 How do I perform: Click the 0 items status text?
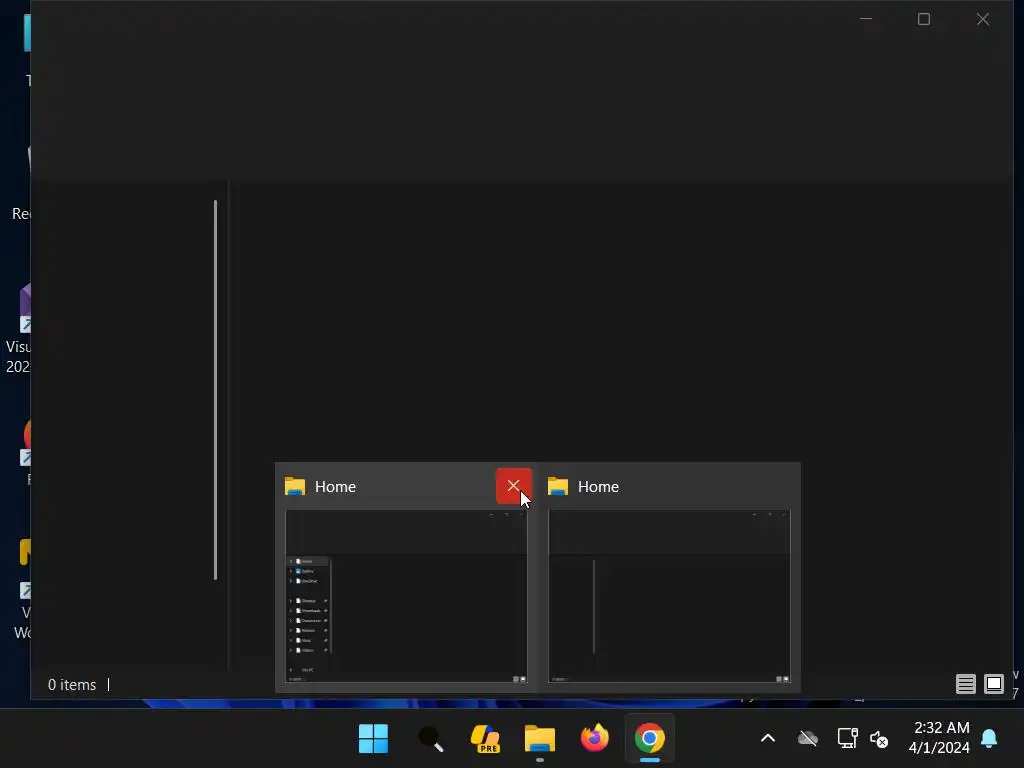point(72,684)
